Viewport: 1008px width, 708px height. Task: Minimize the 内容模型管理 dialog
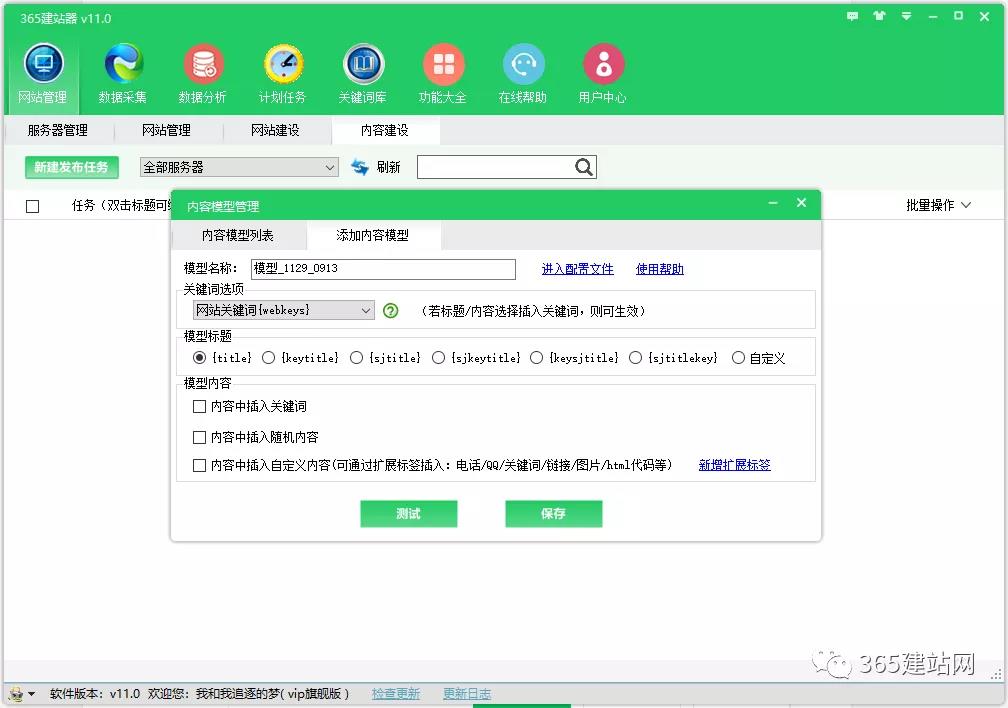pos(773,203)
